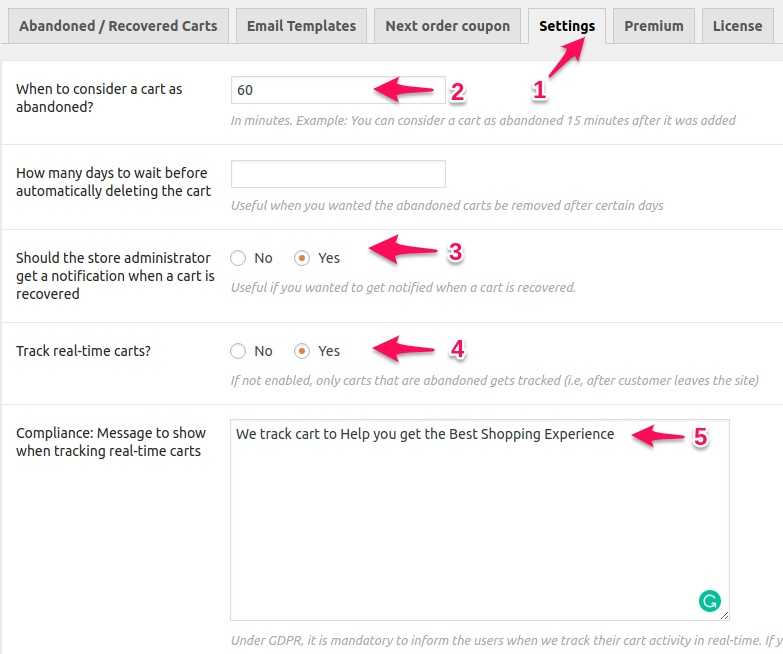Viewport: 783px width, 654px height.
Task: Select No for store administrator notification
Action: coord(238,258)
